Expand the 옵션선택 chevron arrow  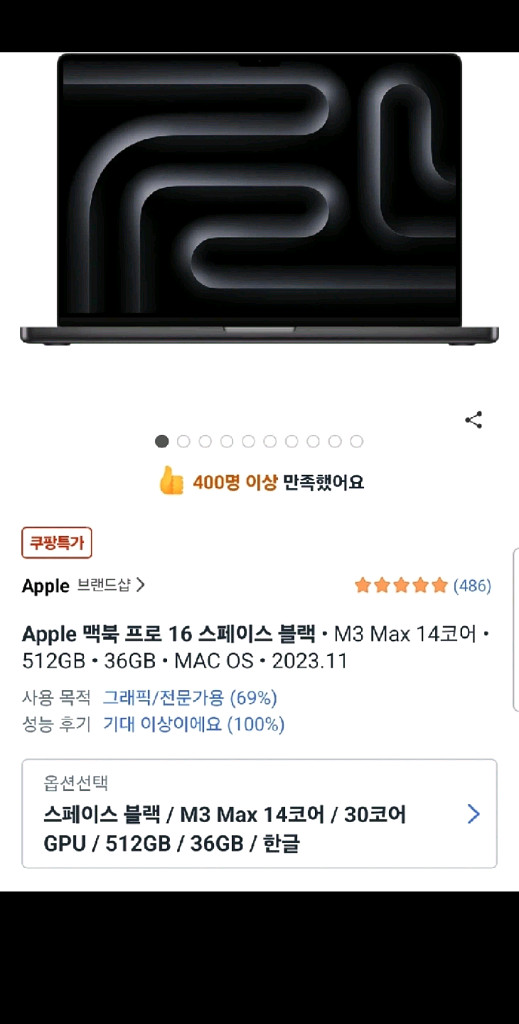pyautogui.click(x=474, y=814)
